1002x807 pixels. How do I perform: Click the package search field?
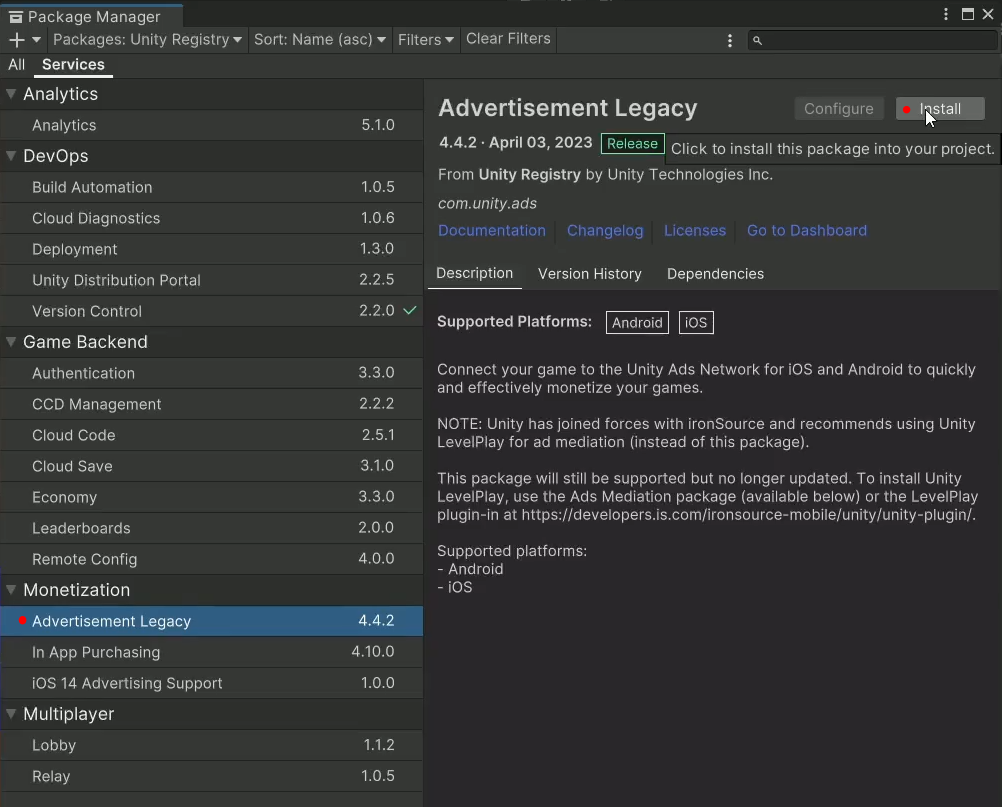(872, 40)
